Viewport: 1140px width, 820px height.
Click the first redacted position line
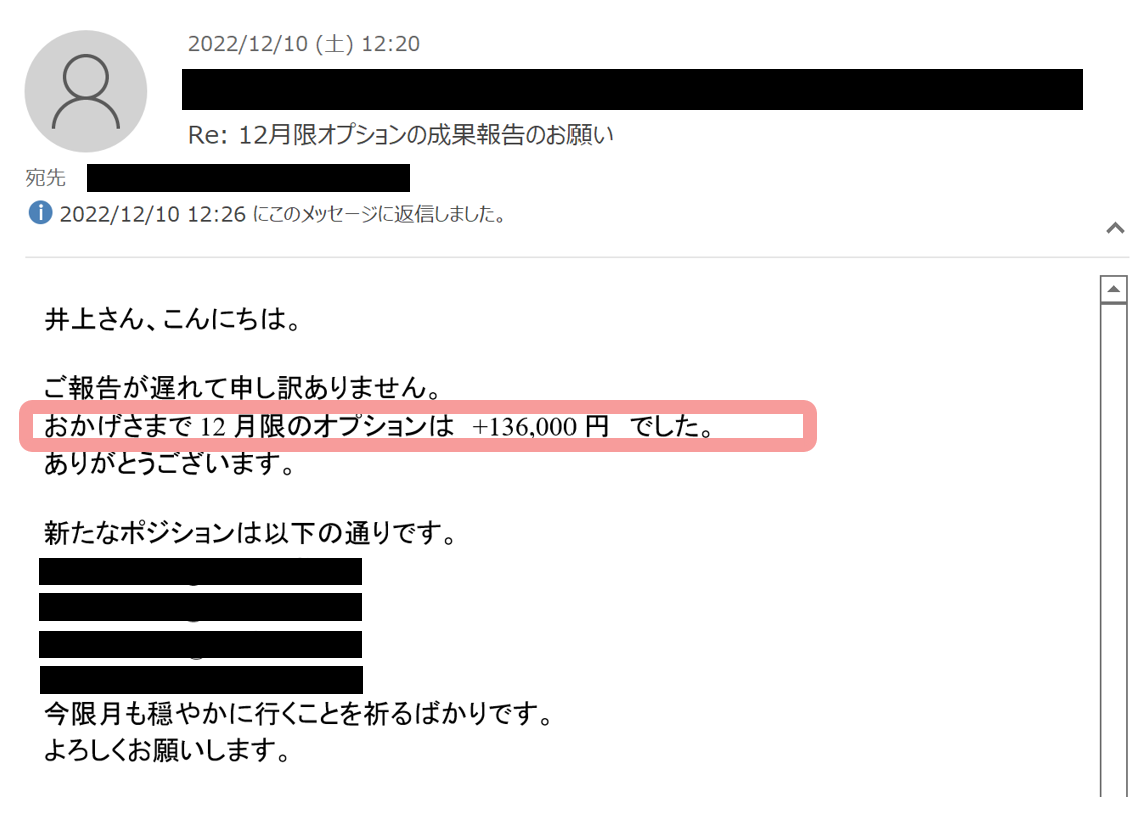pos(201,571)
